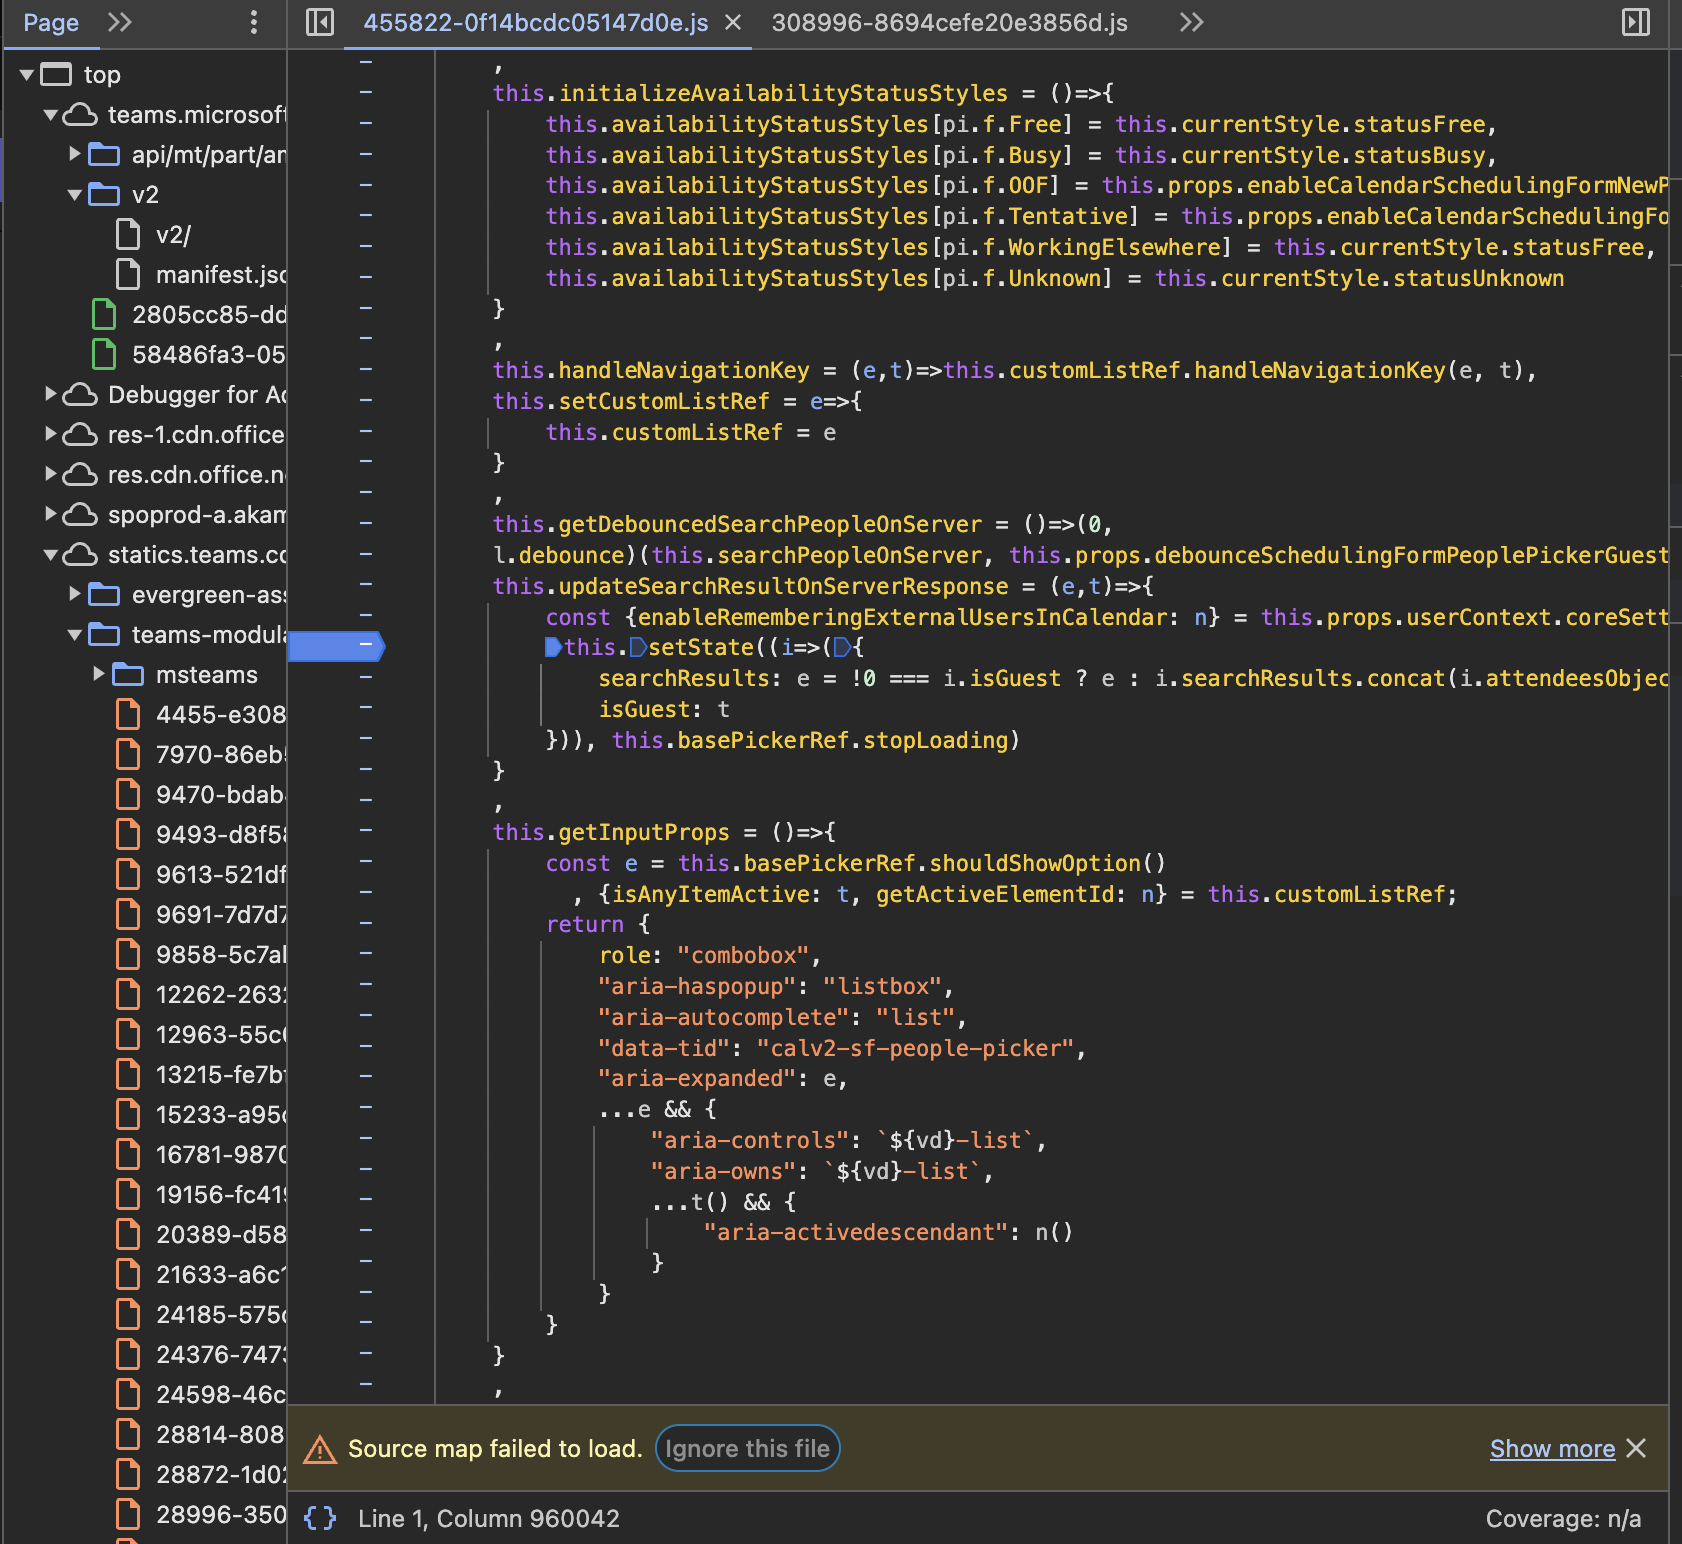The width and height of the screenshot is (1682, 1544).
Task: Select 455822-0f14bcdc05147d0e.js file tab
Action: click(x=535, y=23)
